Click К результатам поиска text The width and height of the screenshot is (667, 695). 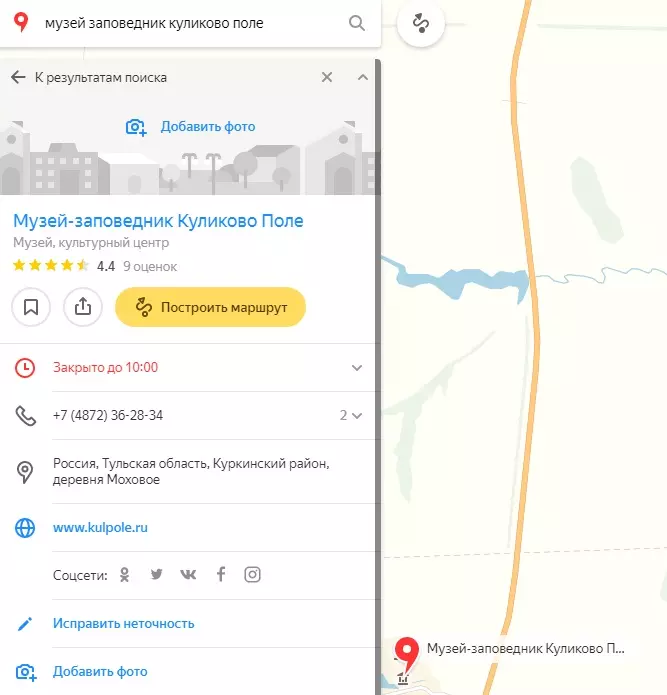(101, 78)
